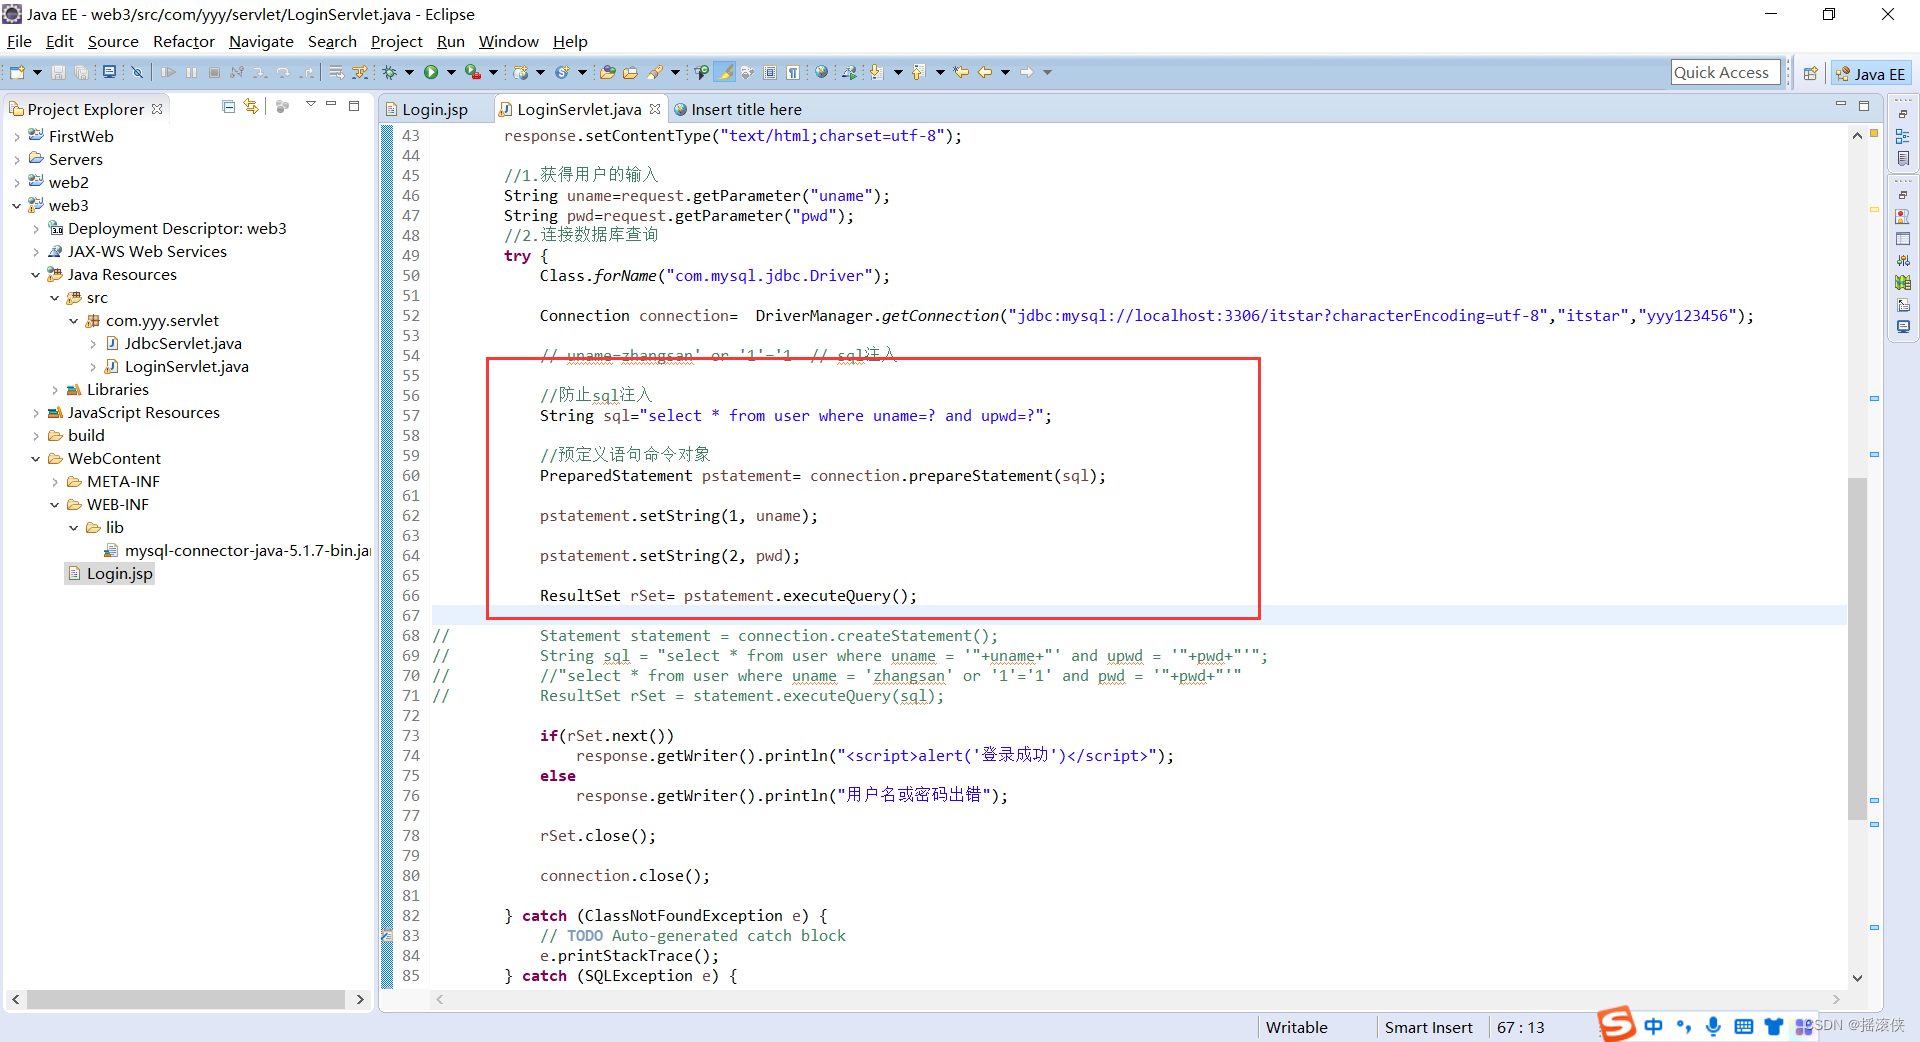Switch to the Login.jsp editor tab

click(x=435, y=109)
